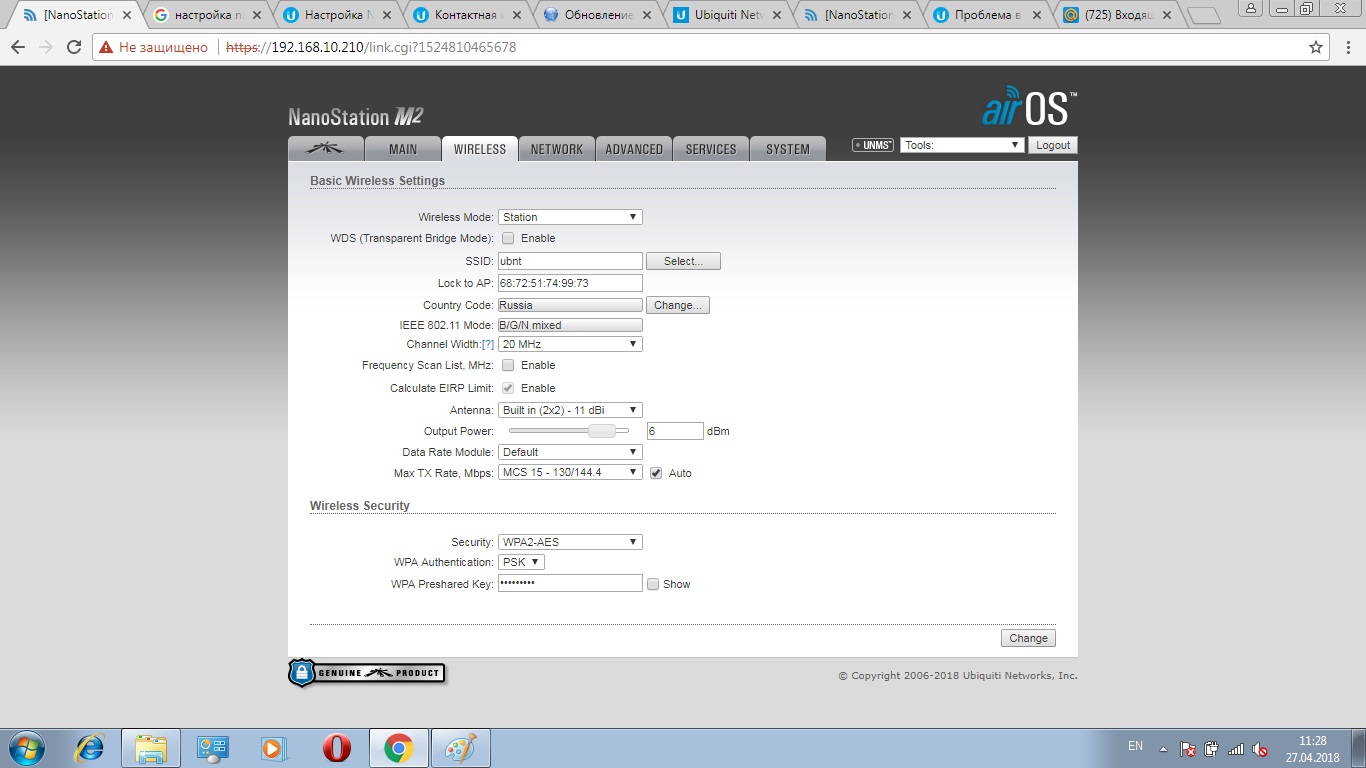Open the ADVANCED tab

tap(634, 148)
